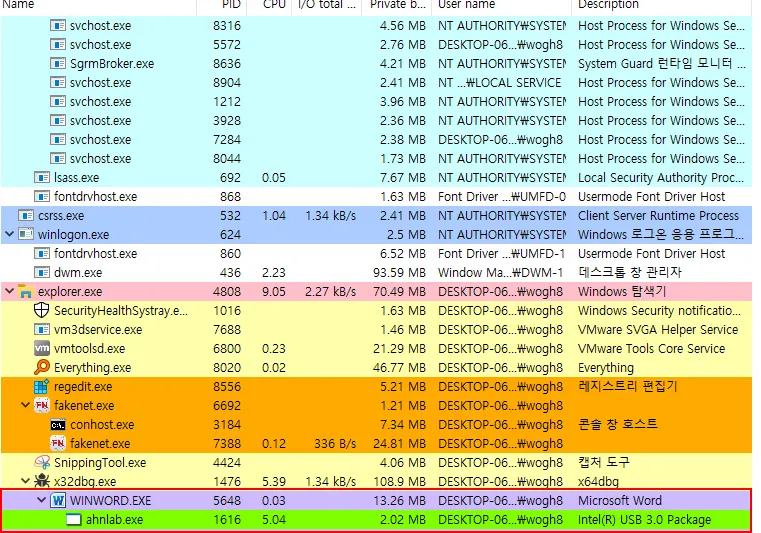The image size is (761, 533).
Task: Click the conhost.exe console icon
Action: pos(58,425)
